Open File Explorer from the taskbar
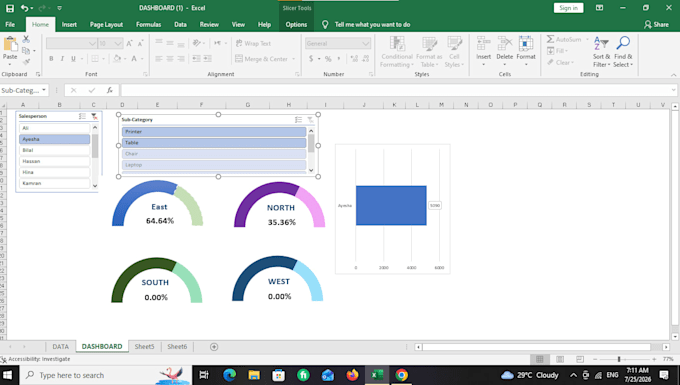This screenshot has width=680, height=385. point(254,375)
